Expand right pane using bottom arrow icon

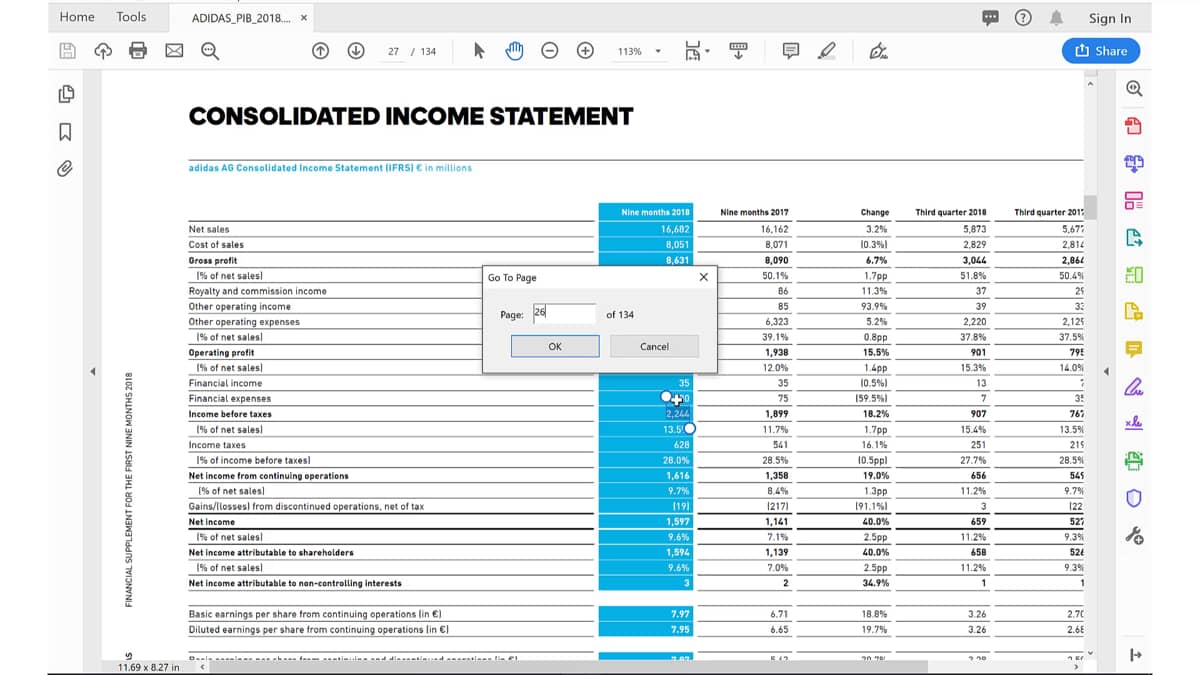click(1133, 656)
